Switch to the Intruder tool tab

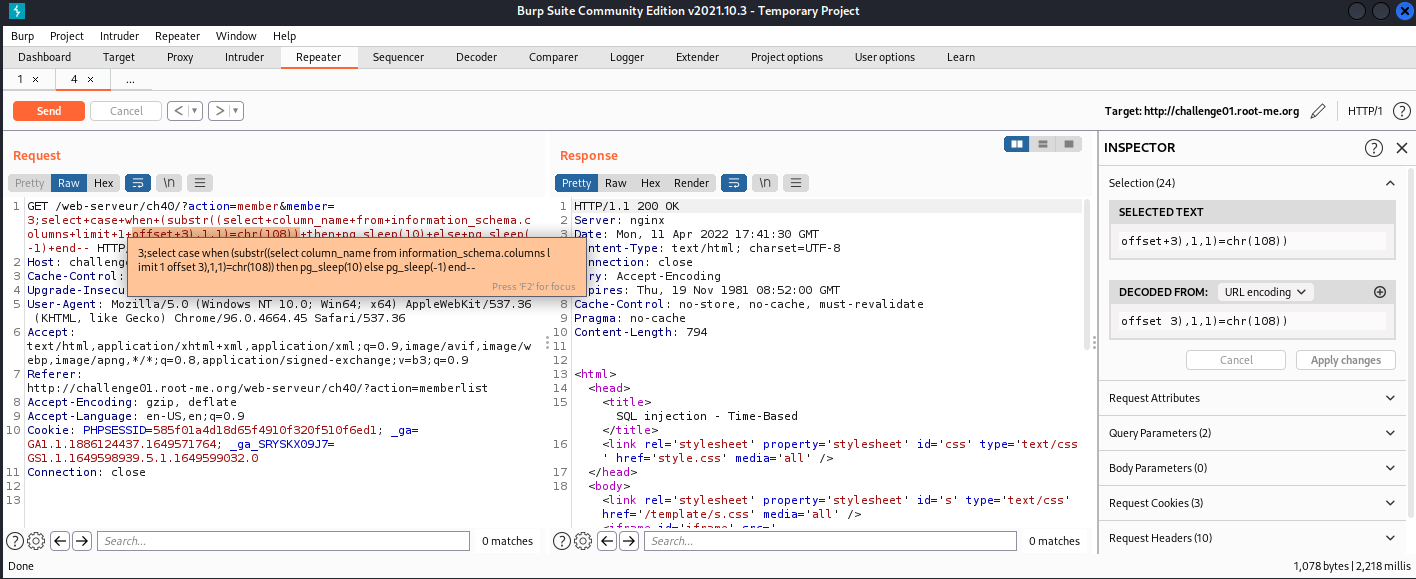coord(244,57)
